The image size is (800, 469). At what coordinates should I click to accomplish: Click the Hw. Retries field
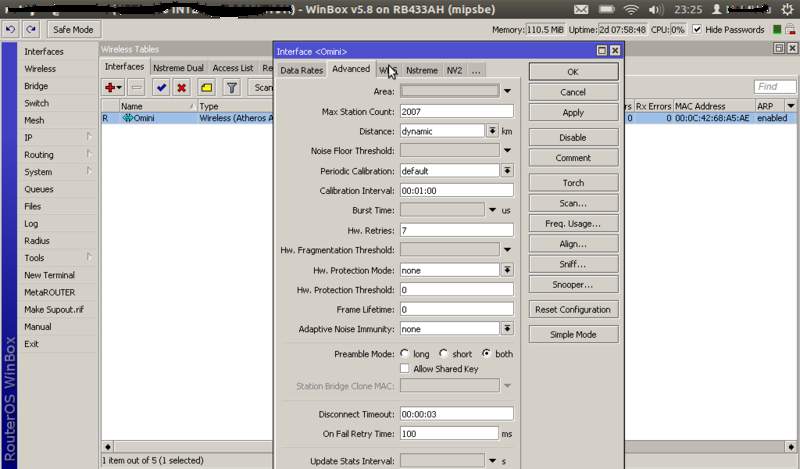[x=456, y=230]
